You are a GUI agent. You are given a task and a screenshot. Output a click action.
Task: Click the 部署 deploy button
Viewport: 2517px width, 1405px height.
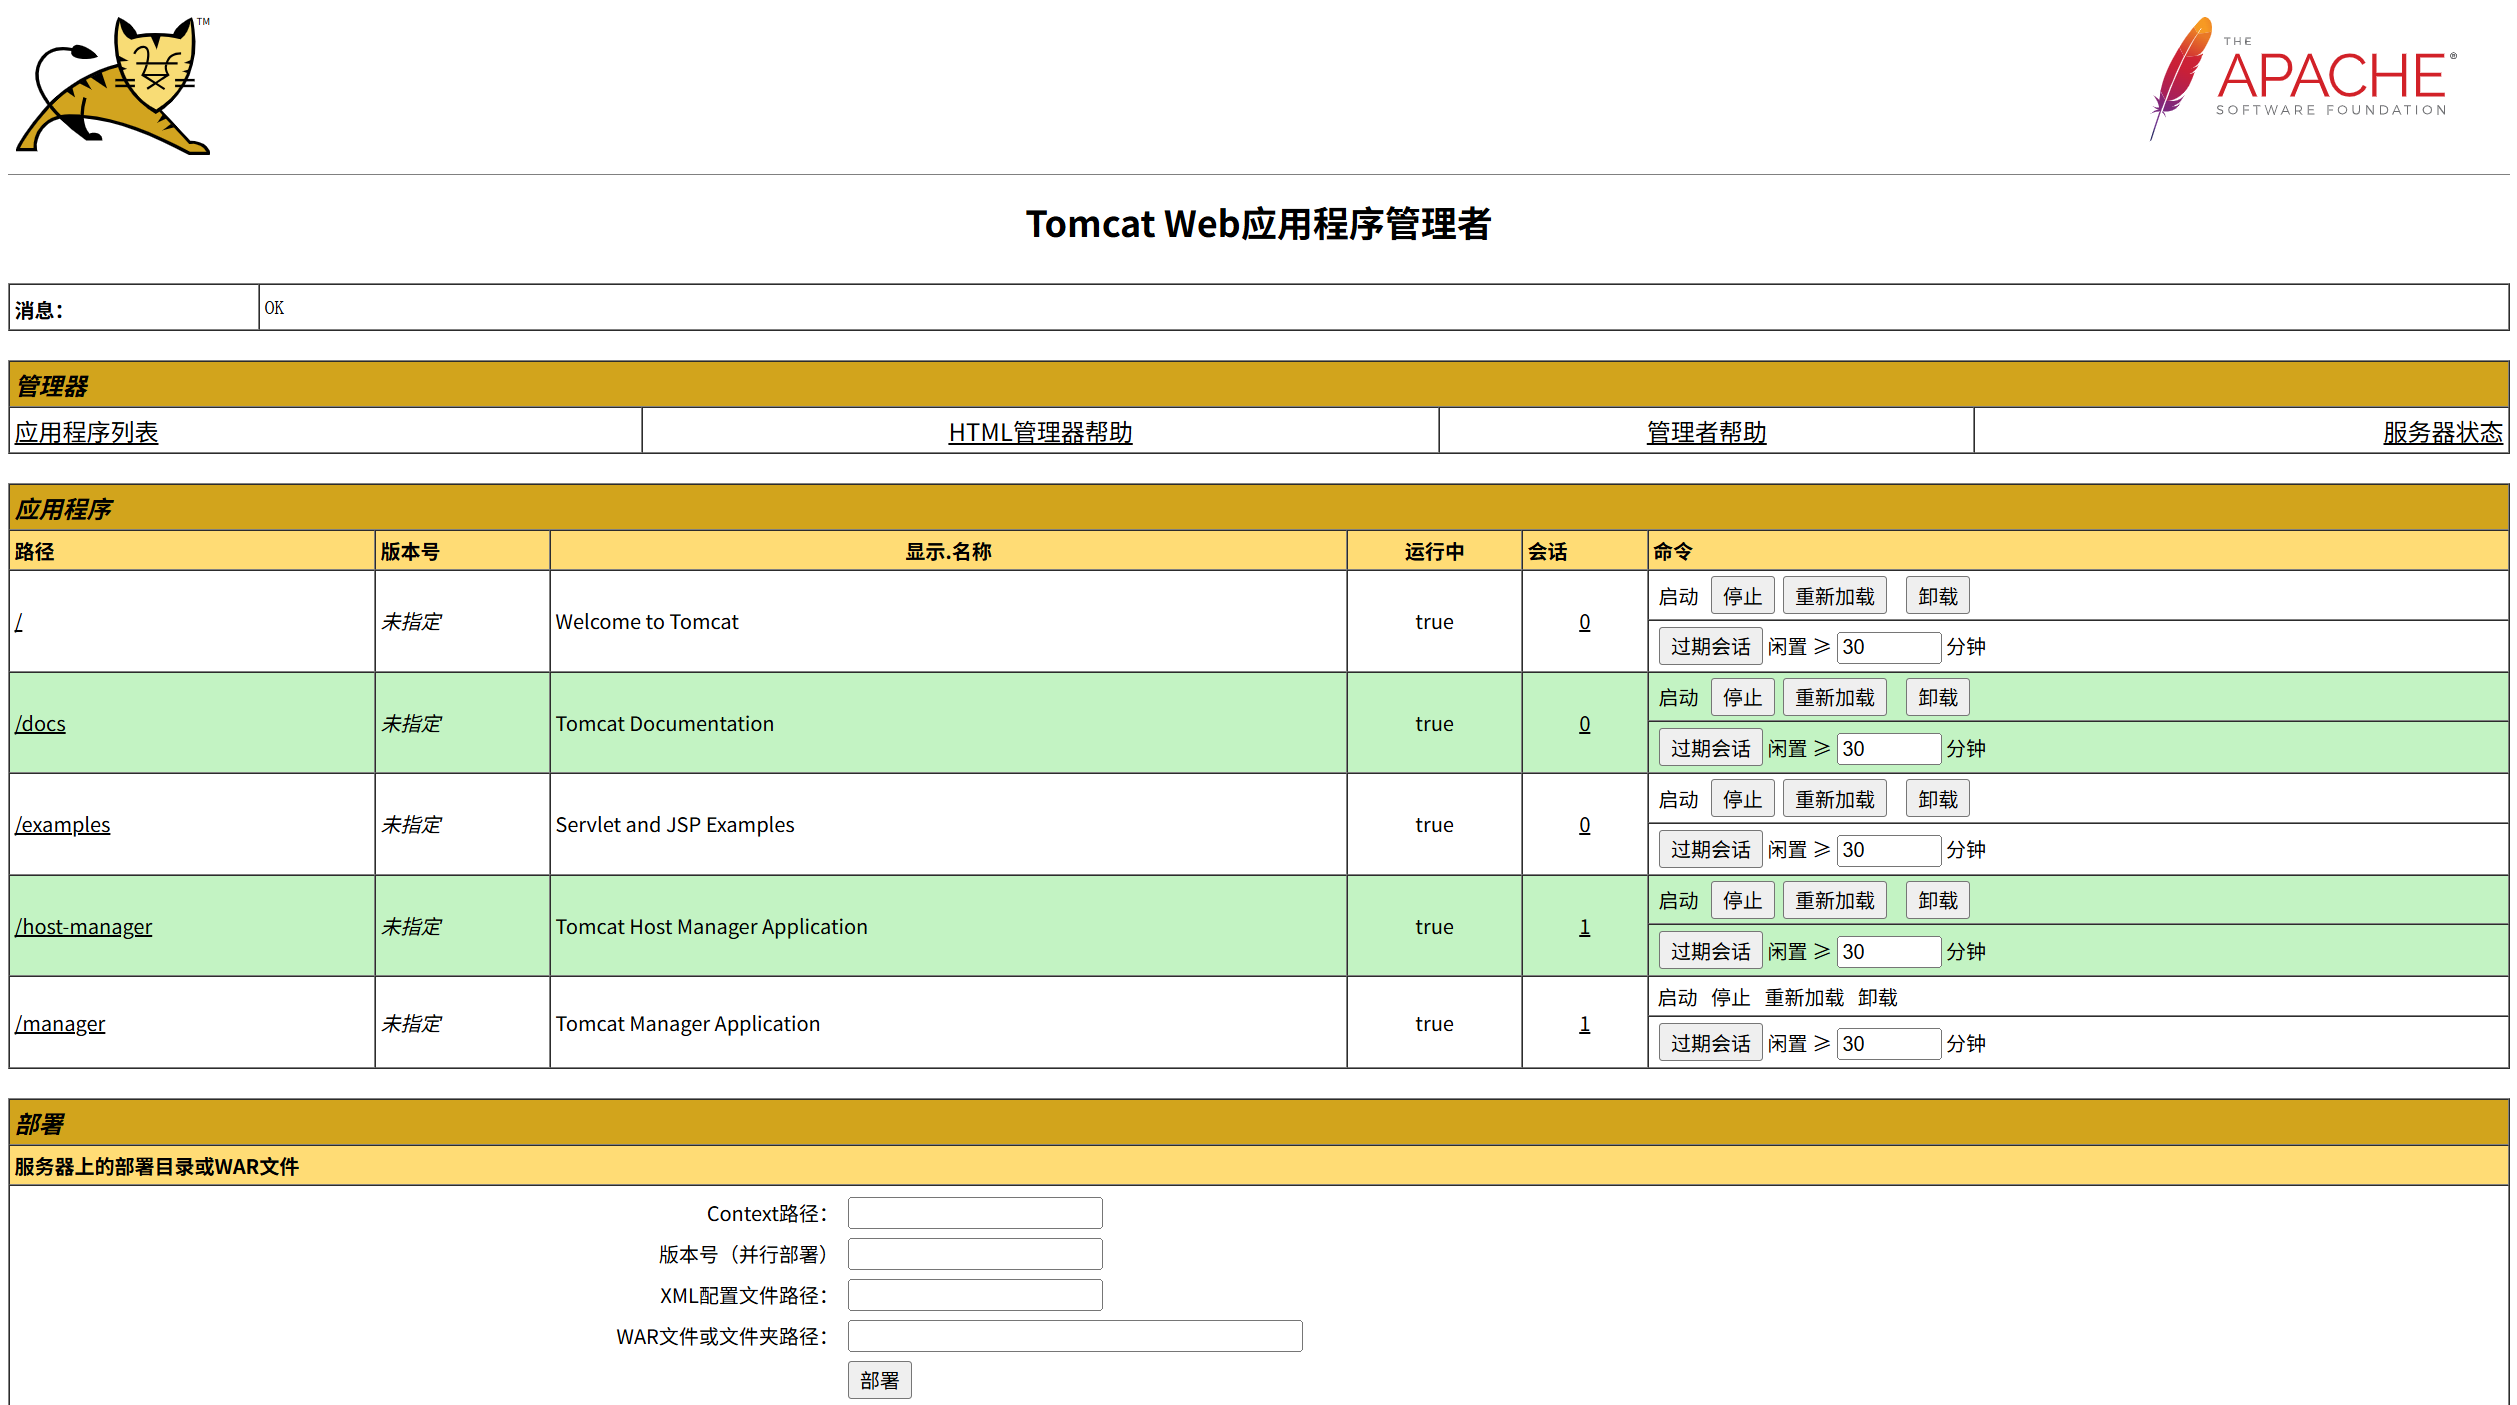879,1379
